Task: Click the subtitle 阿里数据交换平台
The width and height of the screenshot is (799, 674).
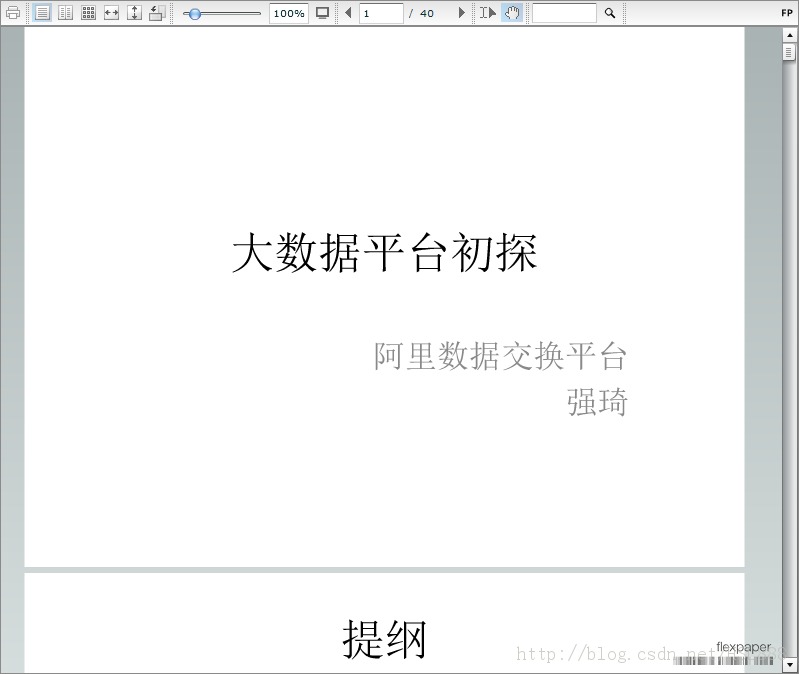Action: click(x=500, y=356)
